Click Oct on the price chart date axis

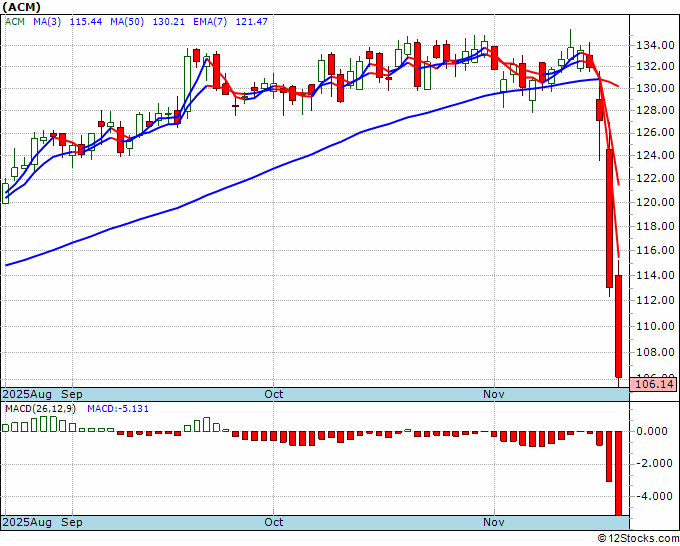click(x=274, y=394)
